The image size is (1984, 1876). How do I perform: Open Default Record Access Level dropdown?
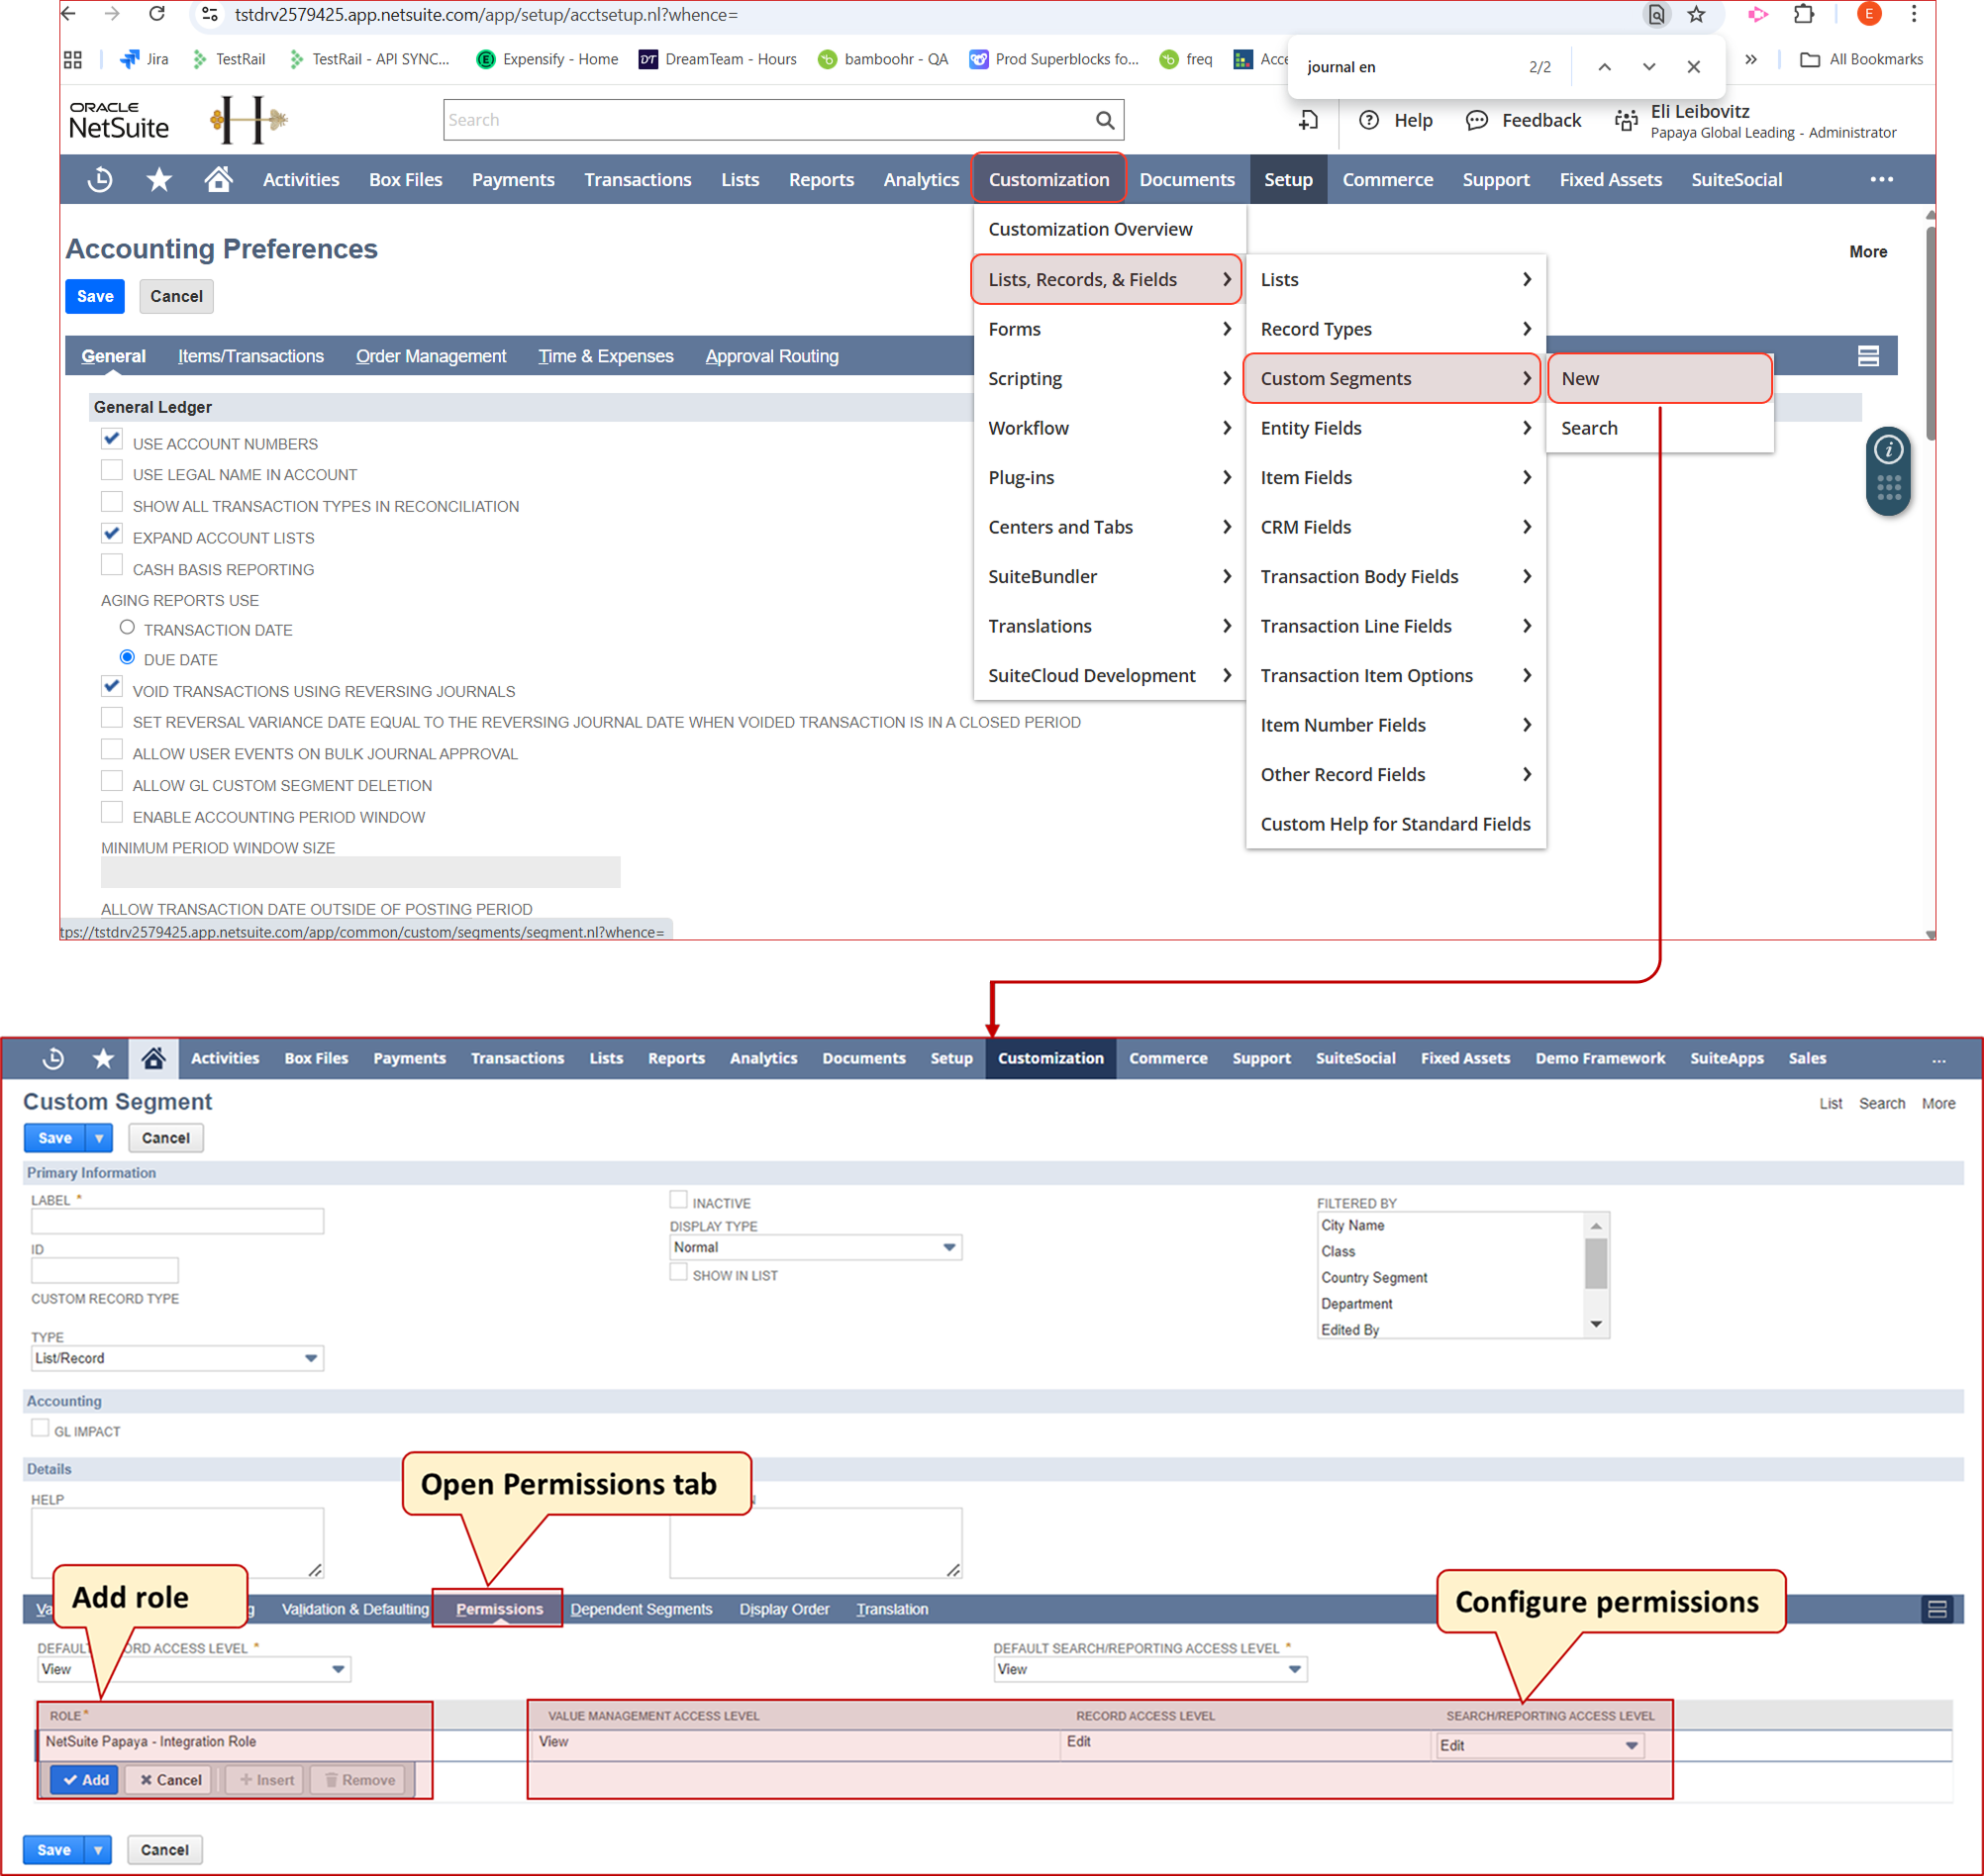pos(194,1669)
